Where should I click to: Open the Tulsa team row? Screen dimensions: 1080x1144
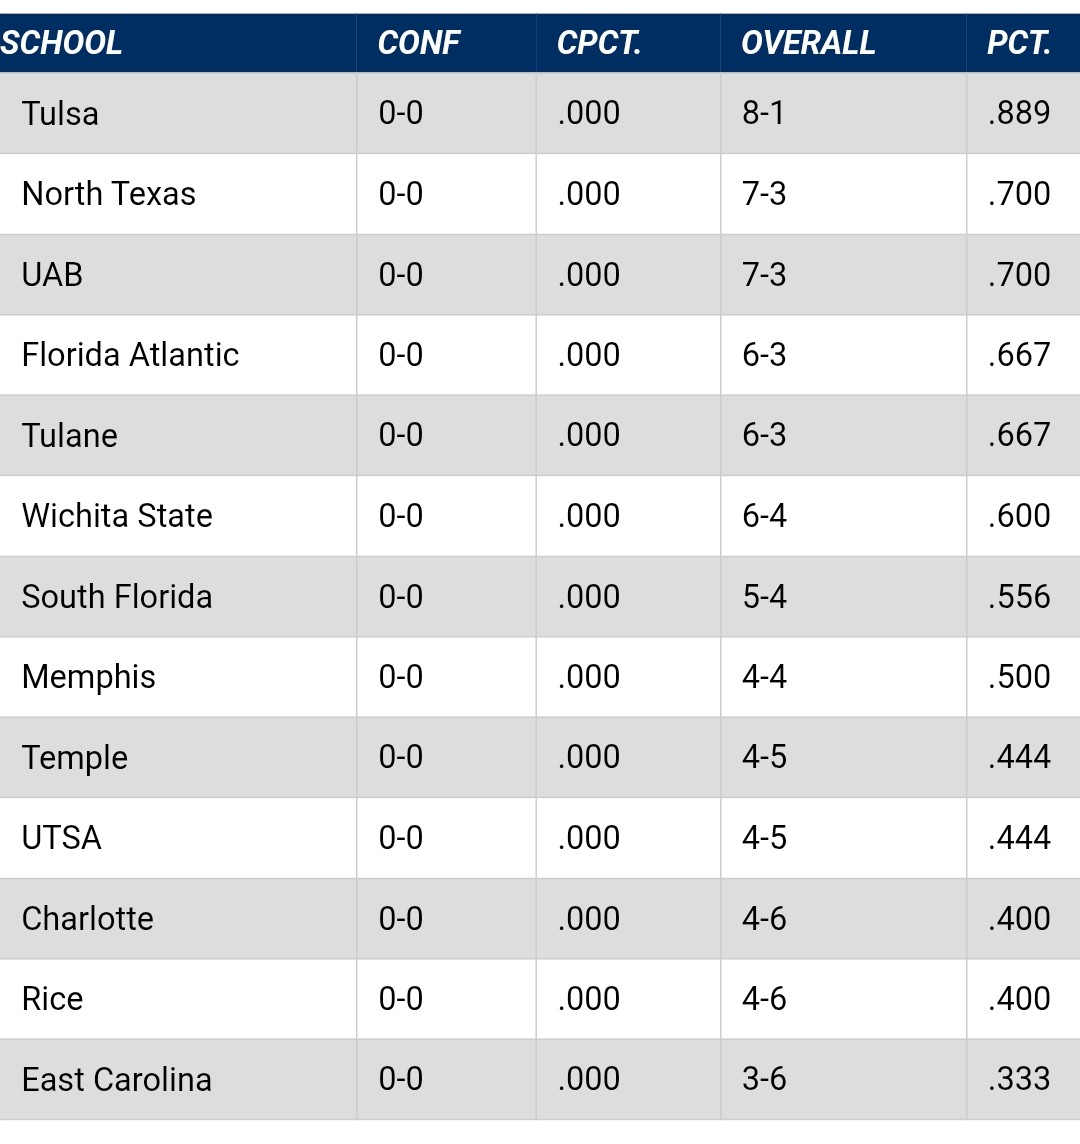coord(60,113)
